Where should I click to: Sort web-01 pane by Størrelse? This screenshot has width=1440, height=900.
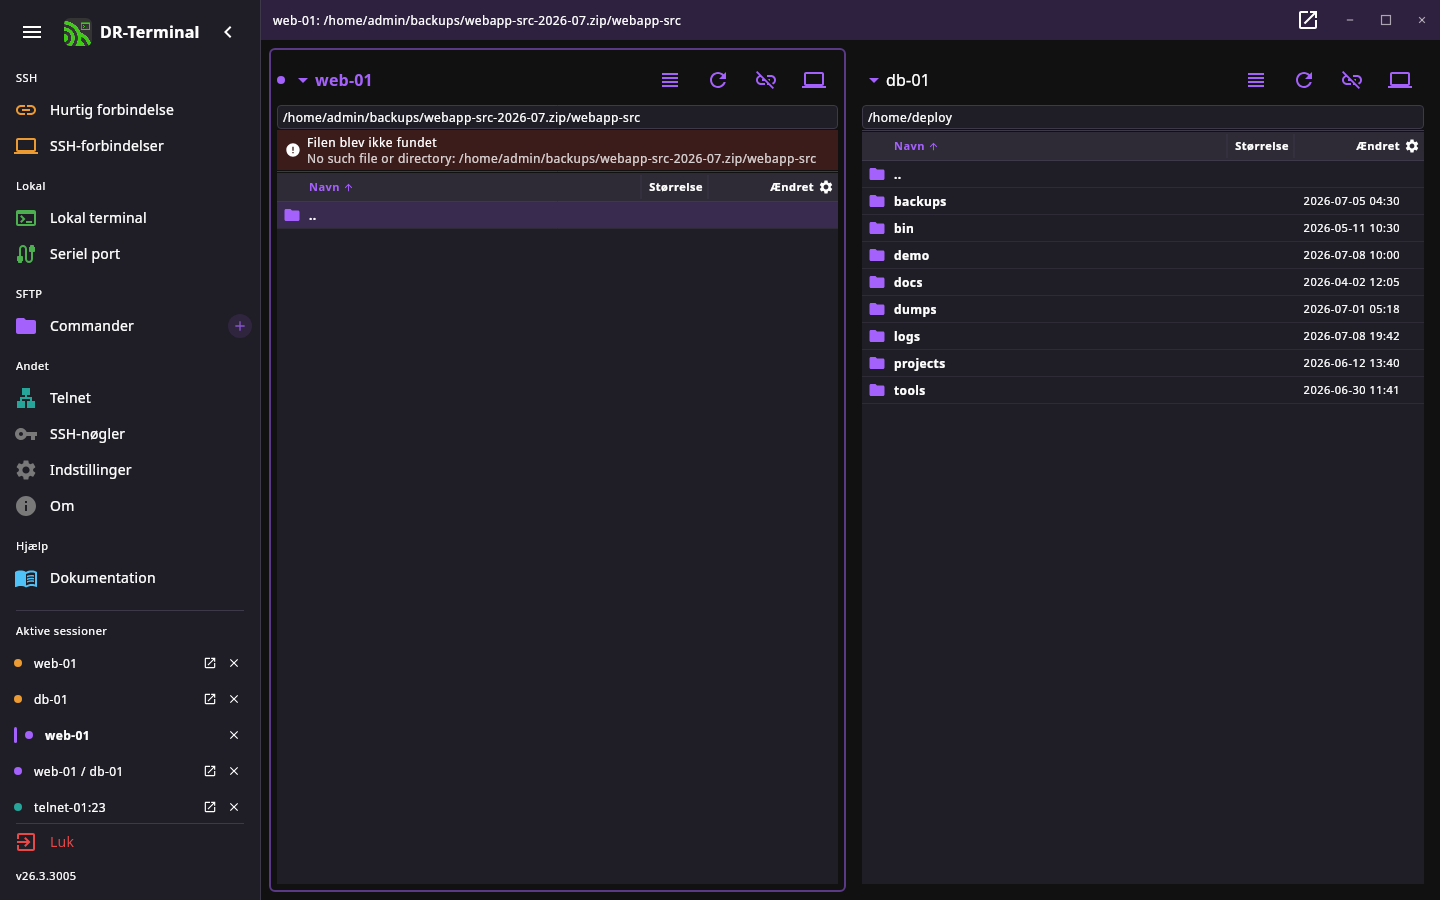[675, 187]
